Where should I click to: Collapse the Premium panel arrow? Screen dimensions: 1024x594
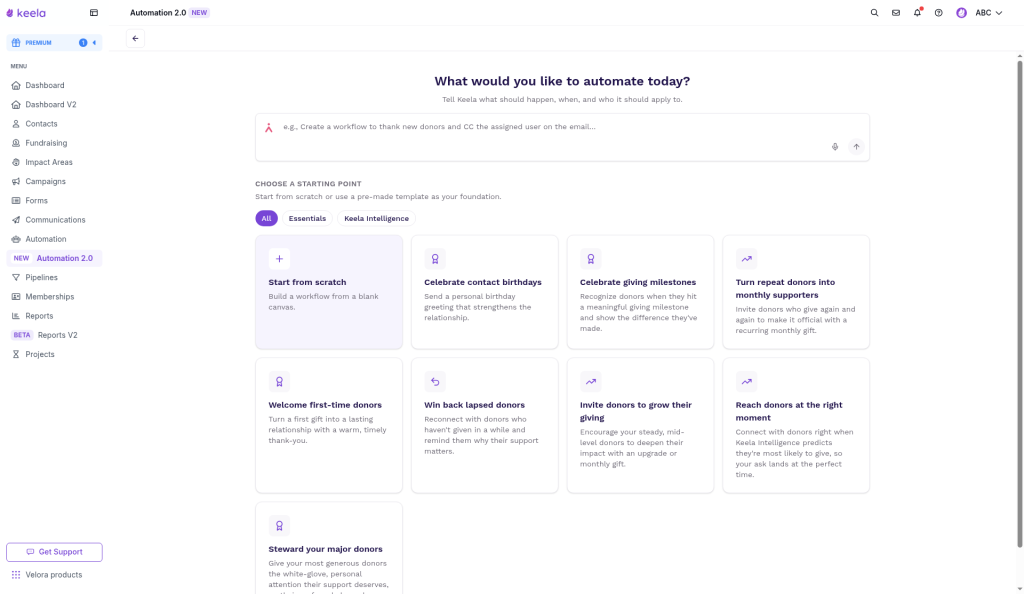pyautogui.click(x=94, y=42)
